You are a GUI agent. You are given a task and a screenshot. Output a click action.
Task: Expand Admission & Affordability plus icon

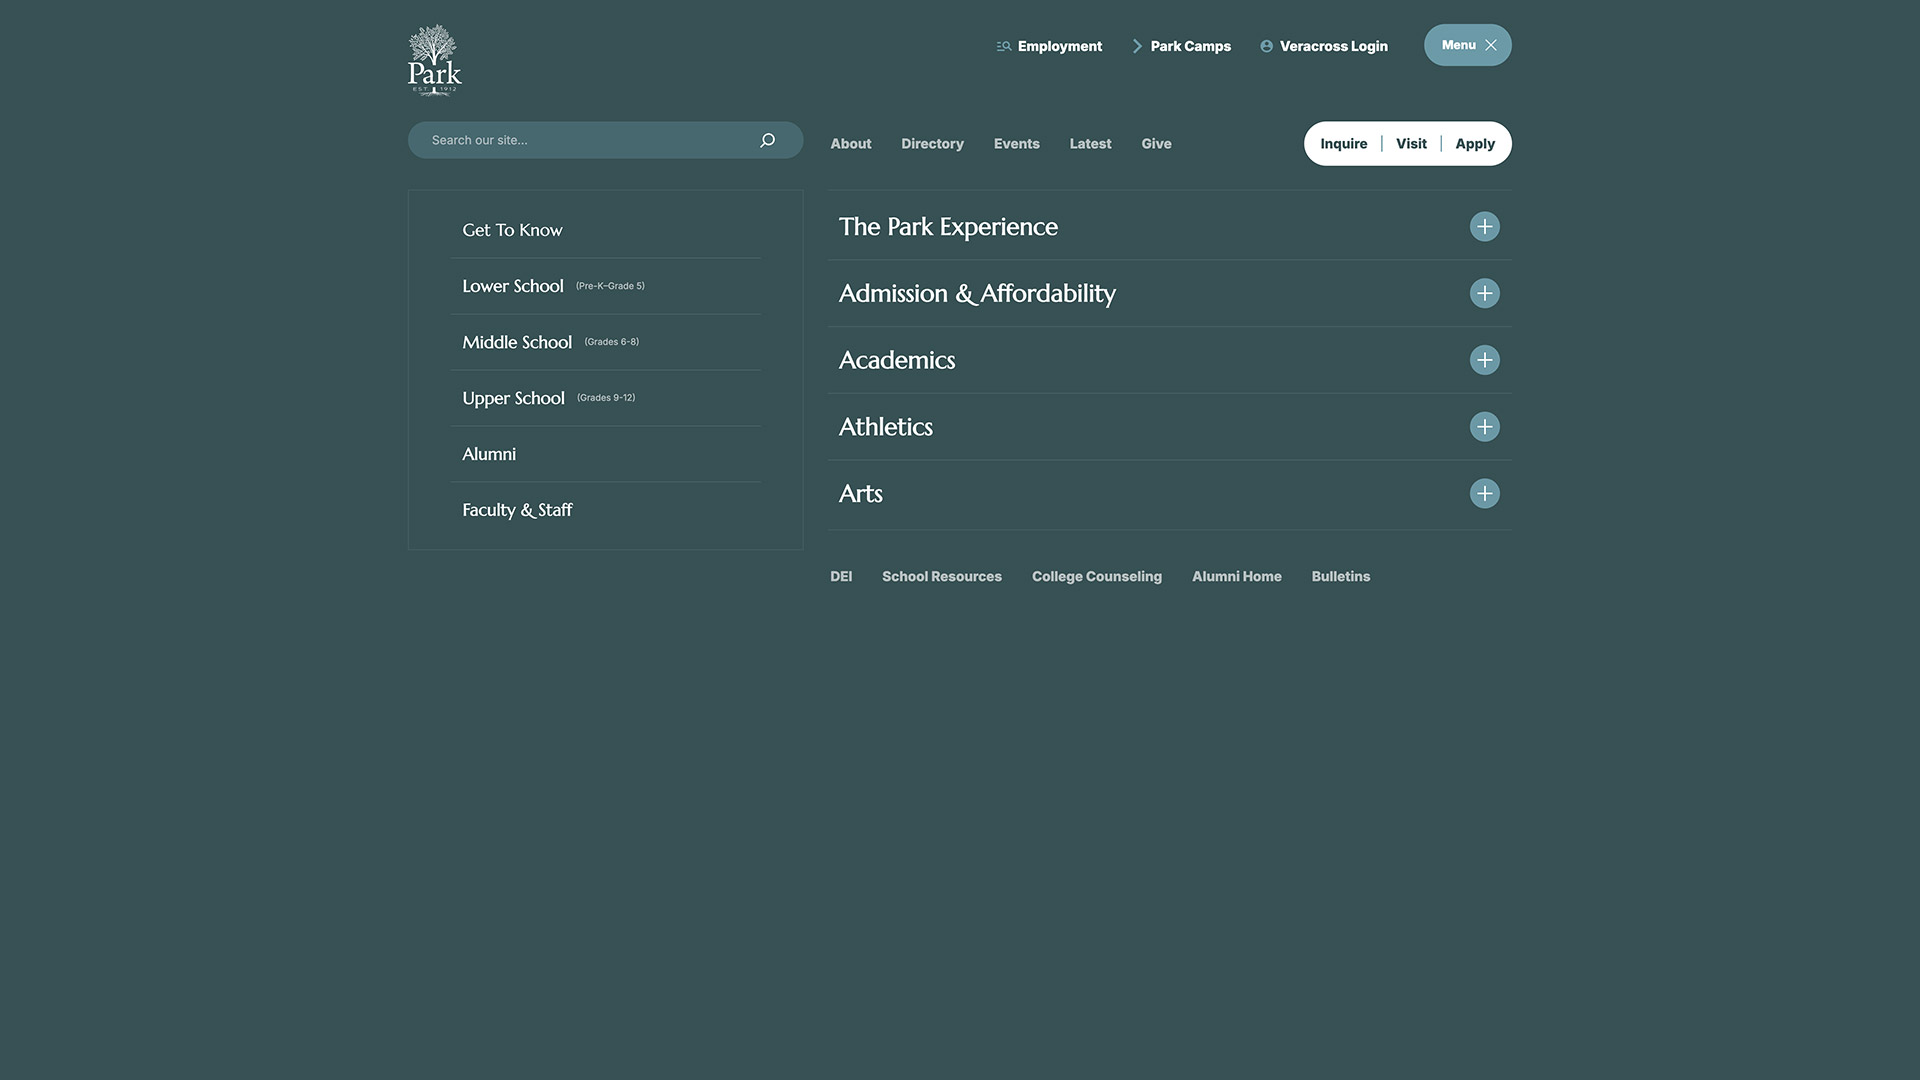(x=1484, y=293)
